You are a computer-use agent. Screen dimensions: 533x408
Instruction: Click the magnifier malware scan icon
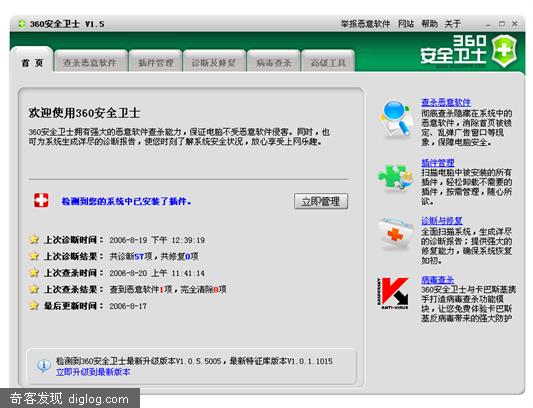click(x=395, y=118)
